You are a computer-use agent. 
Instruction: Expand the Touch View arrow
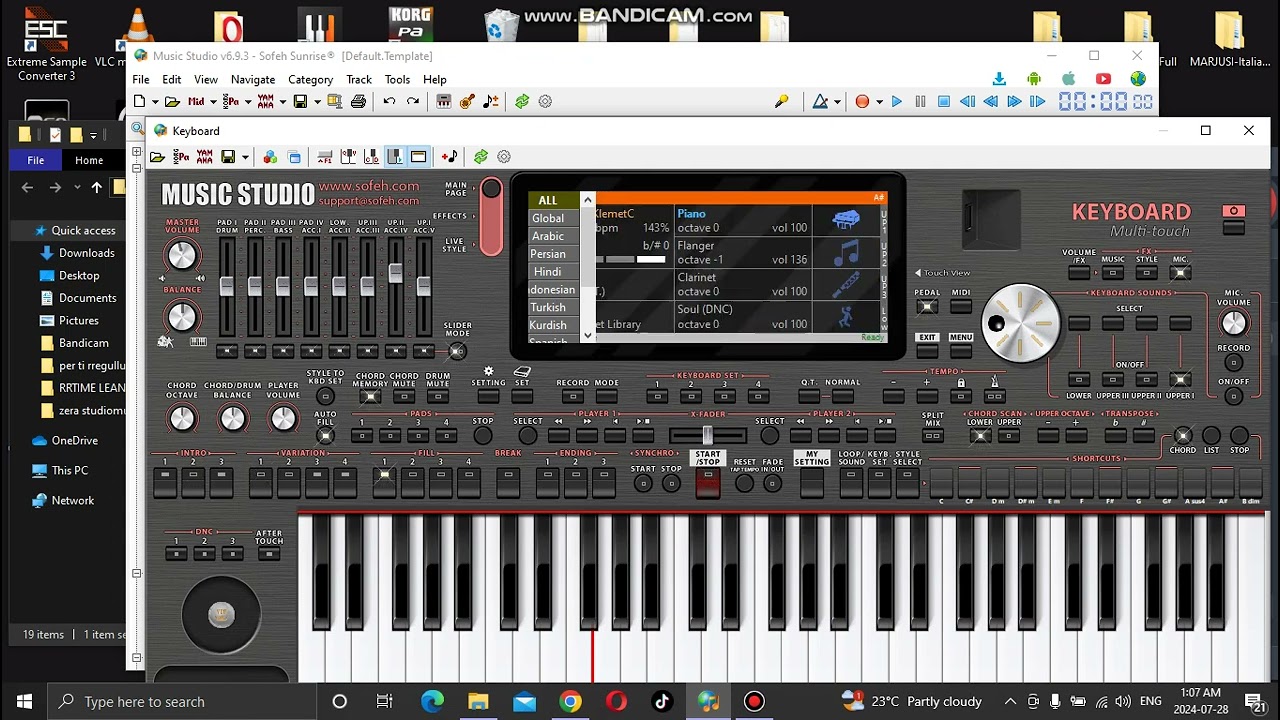pos(918,273)
